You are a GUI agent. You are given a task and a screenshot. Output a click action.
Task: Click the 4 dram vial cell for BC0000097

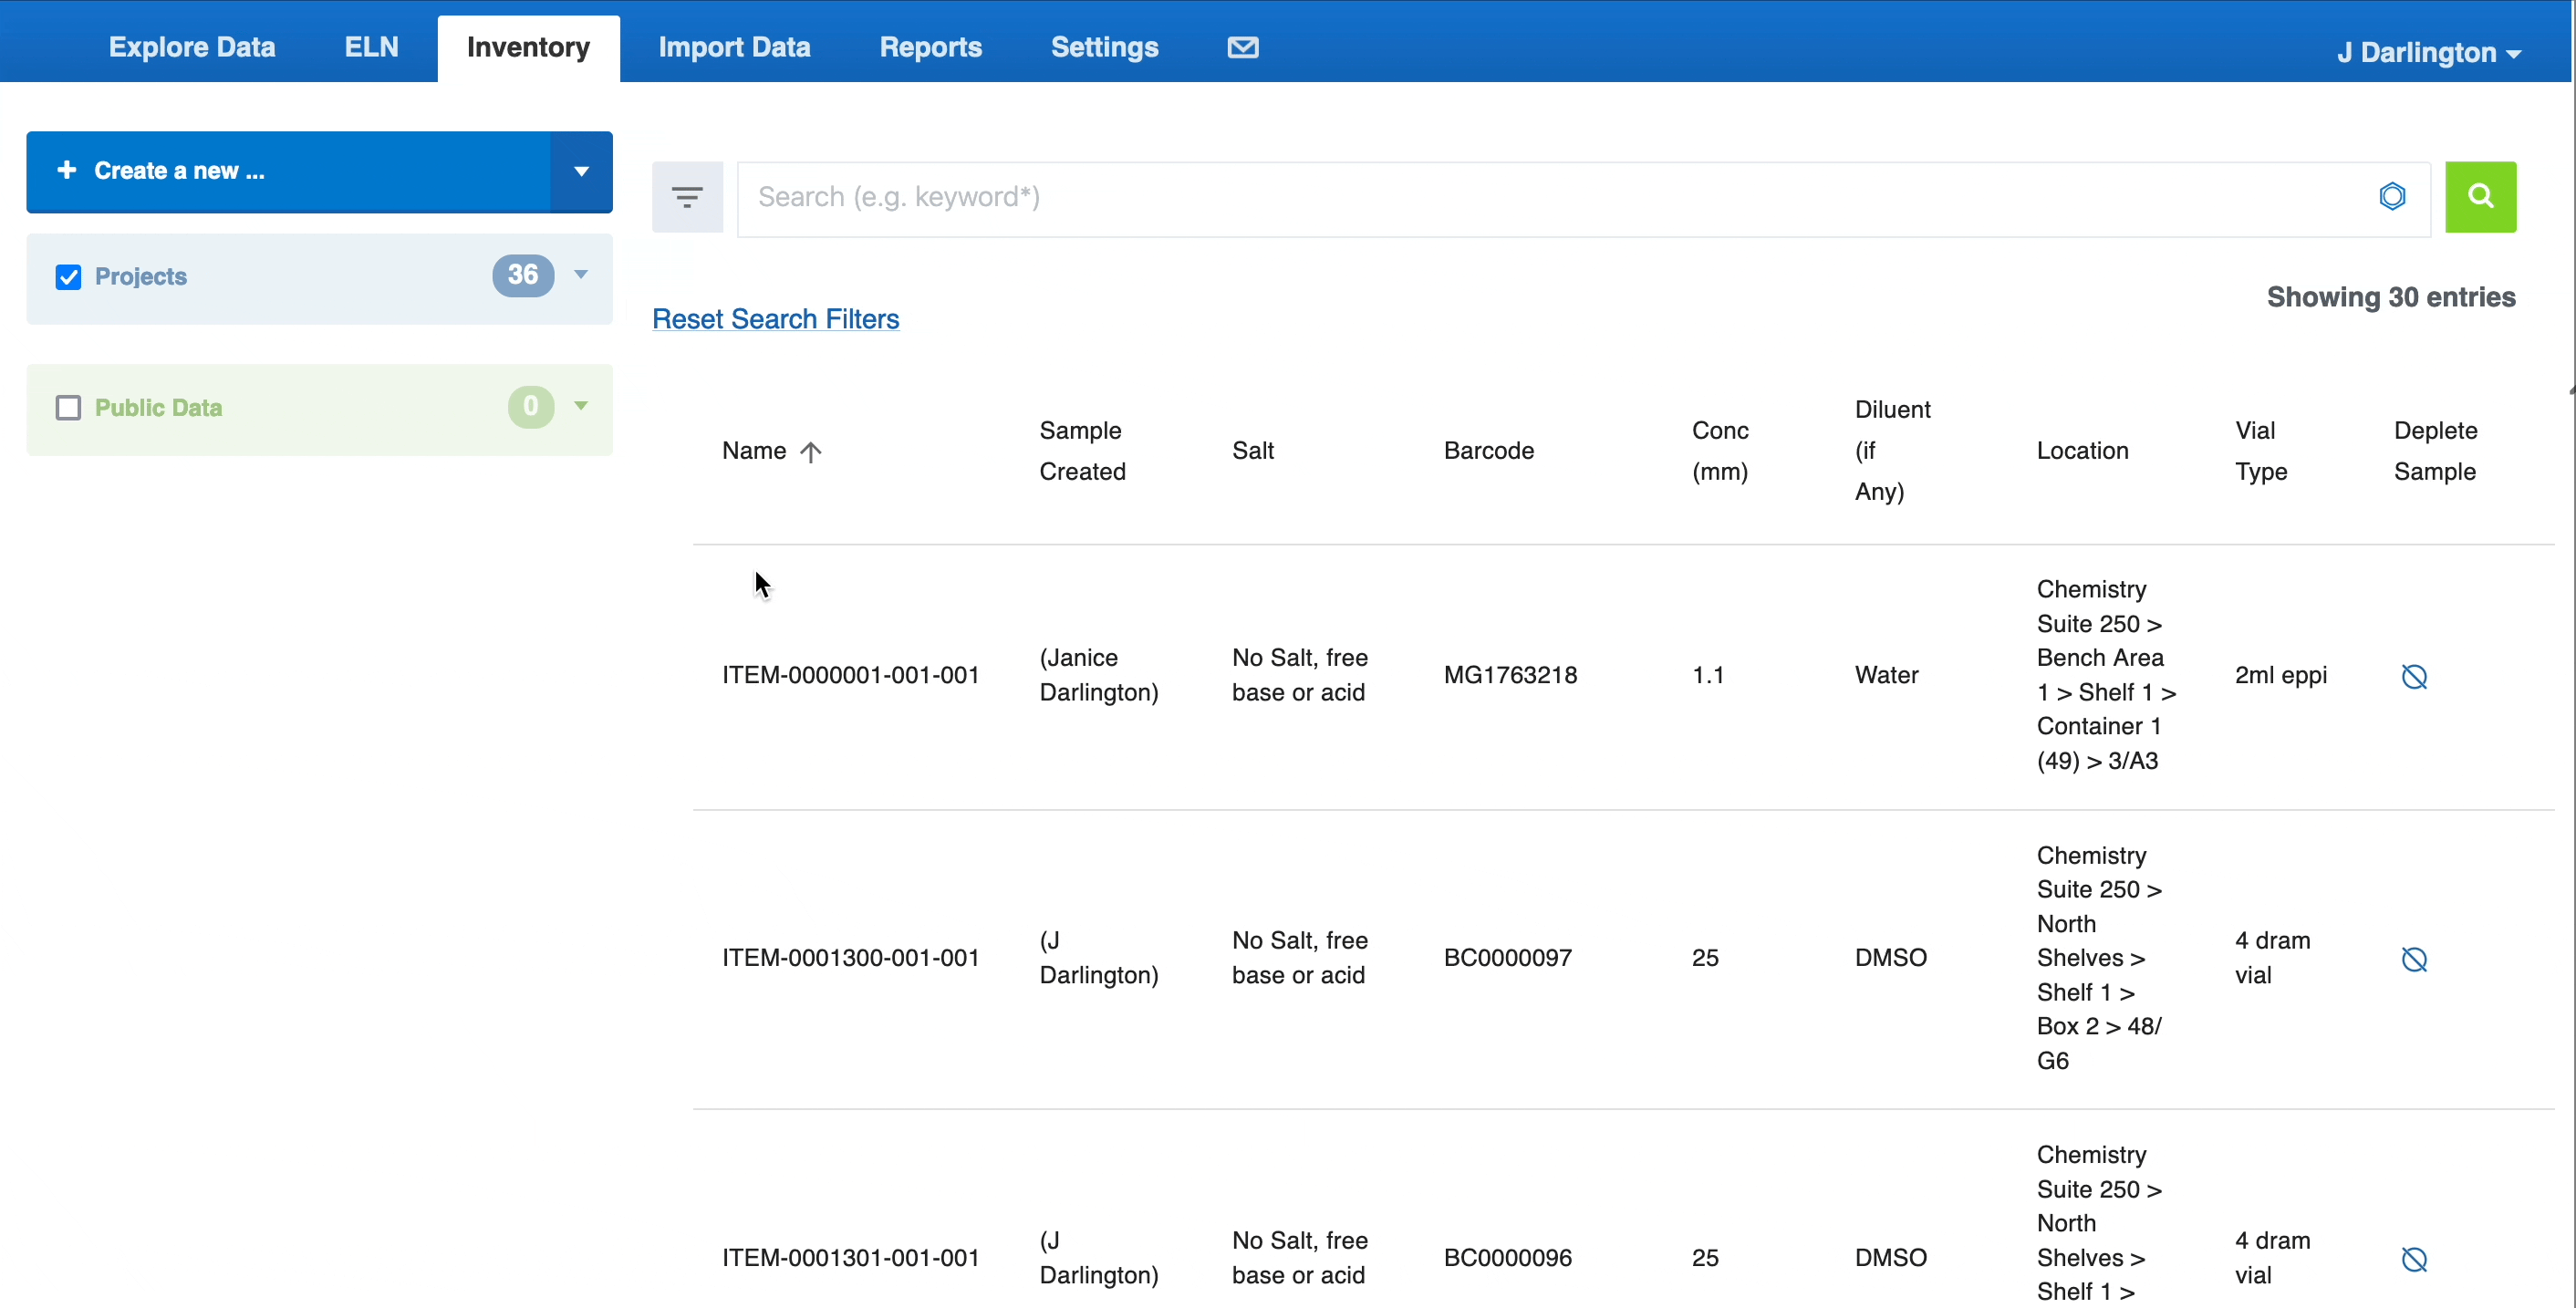click(2272, 958)
